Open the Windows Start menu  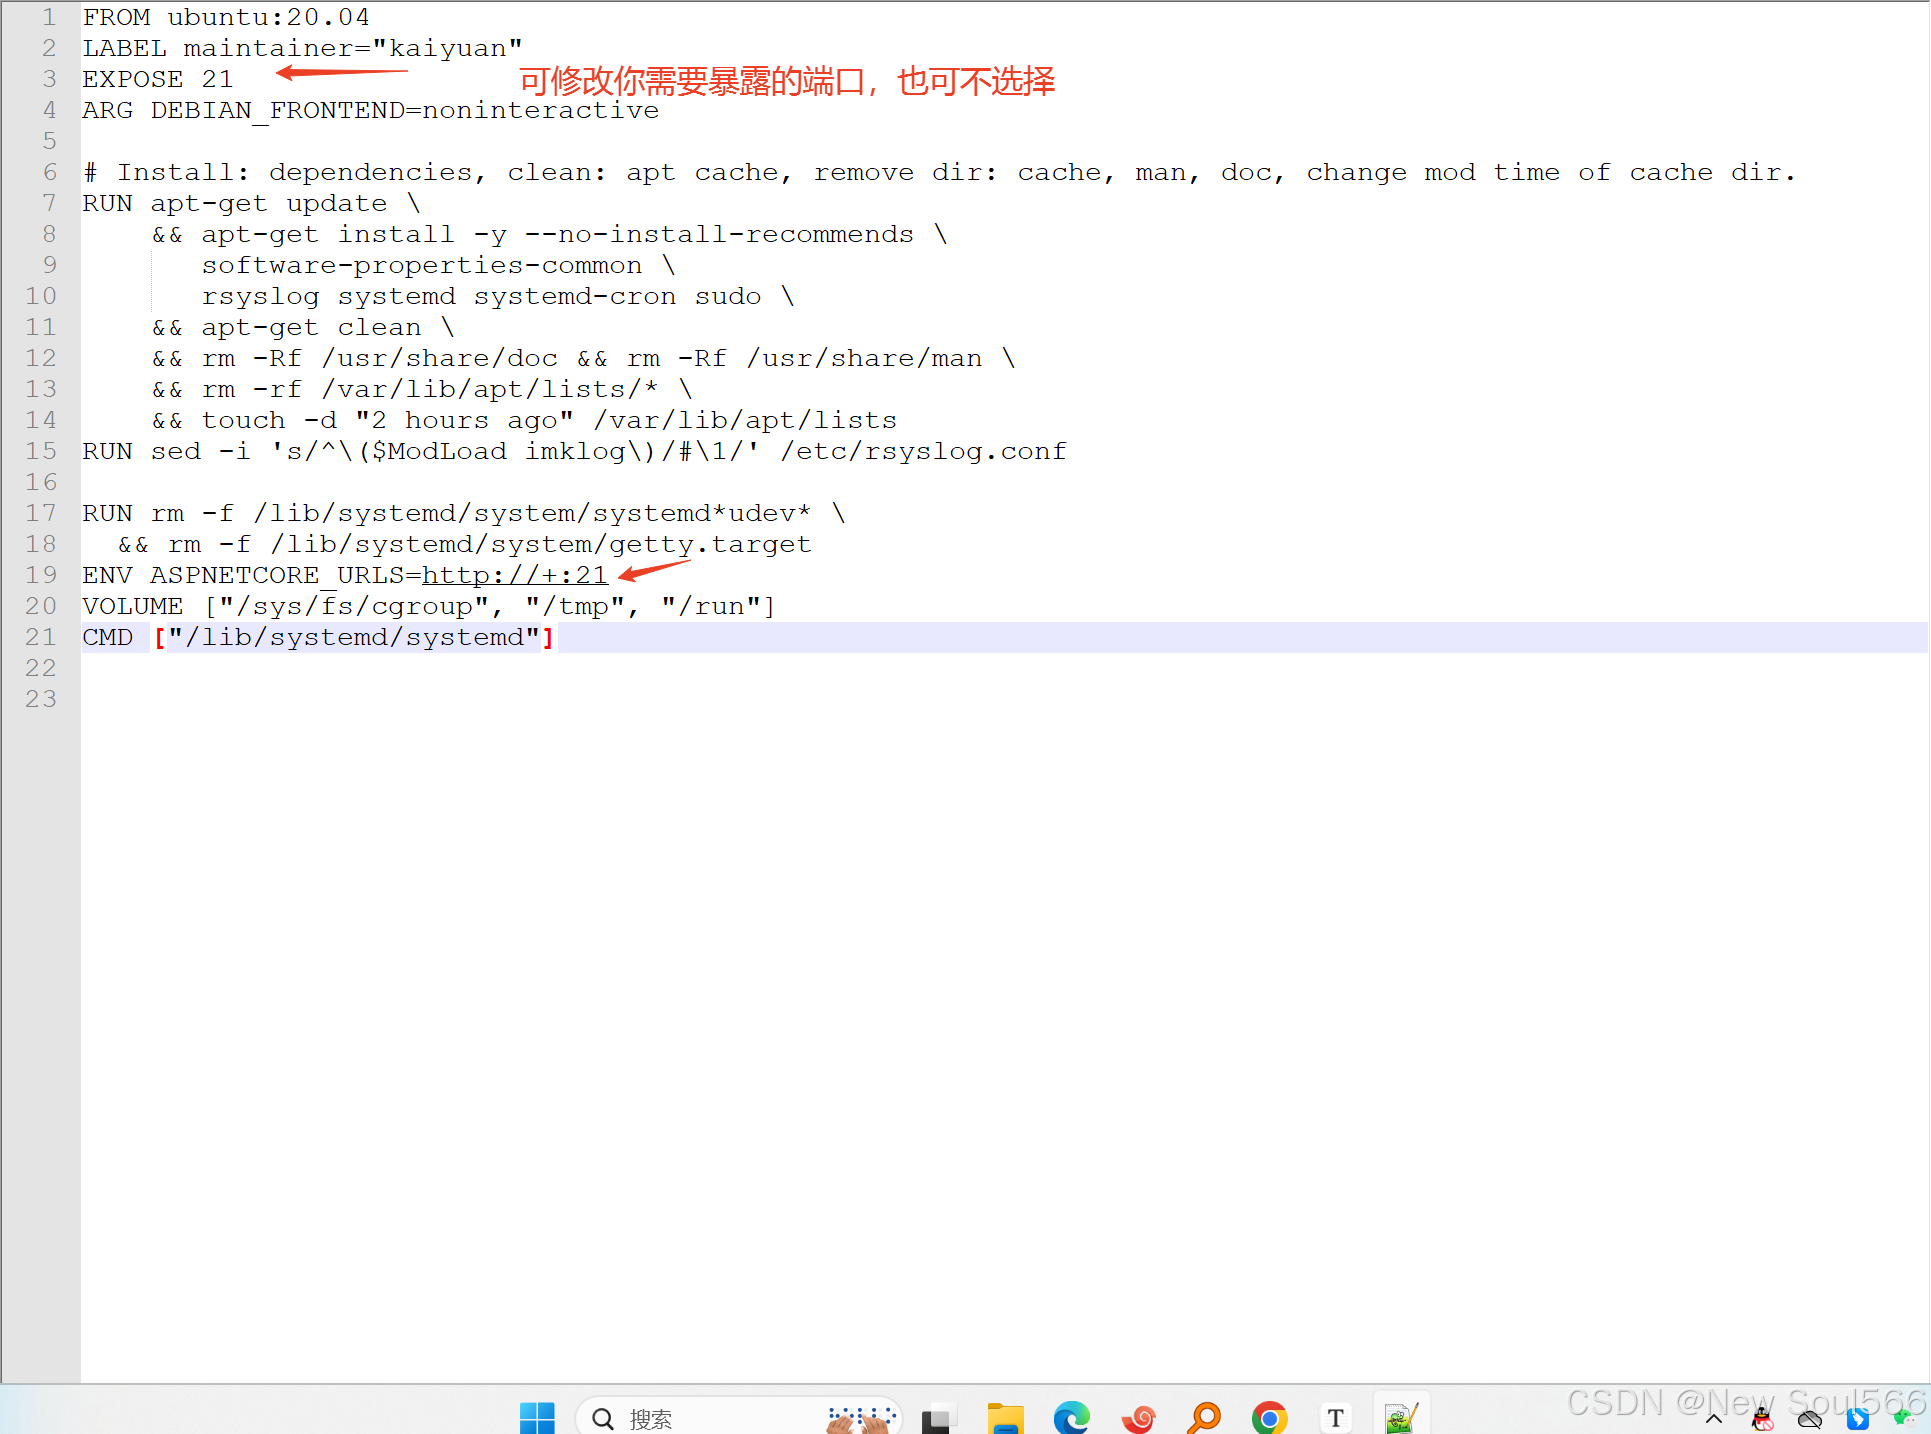coord(537,1417)
